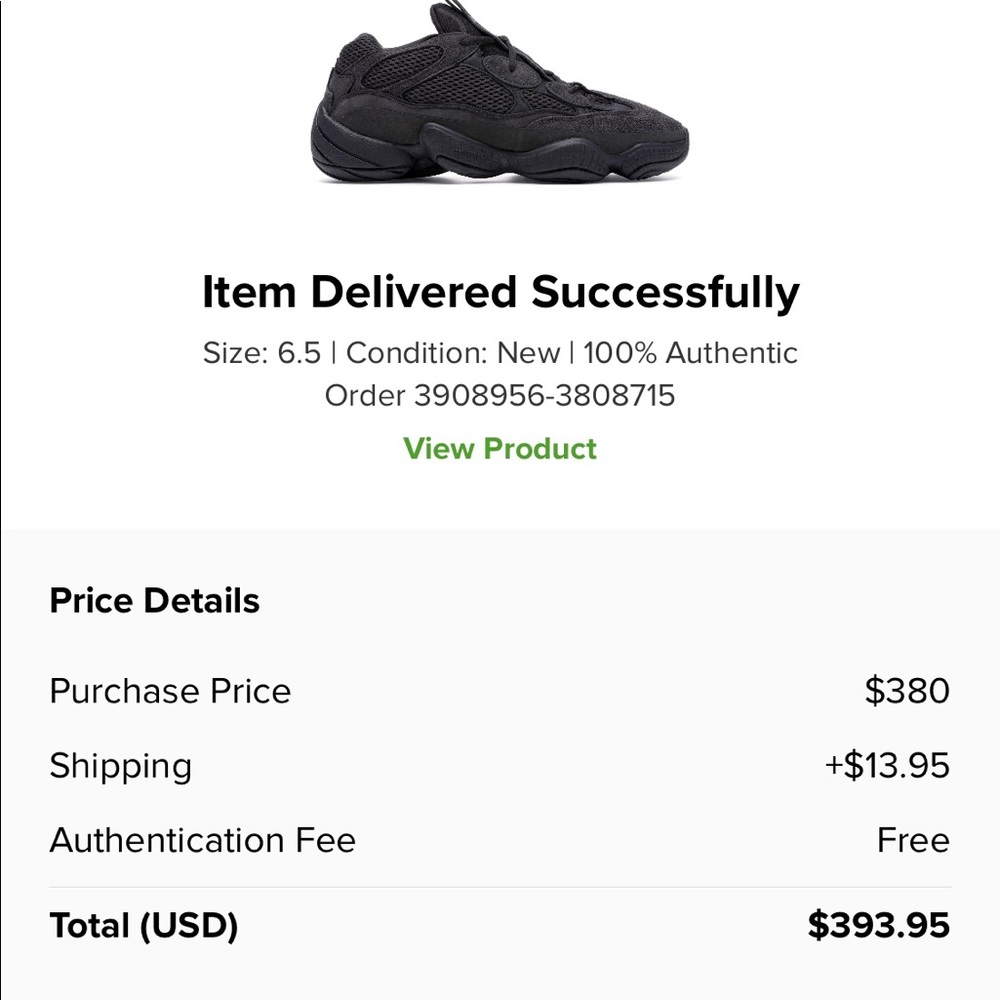
Task: Open the View Product link
Action: pos(499,449)
